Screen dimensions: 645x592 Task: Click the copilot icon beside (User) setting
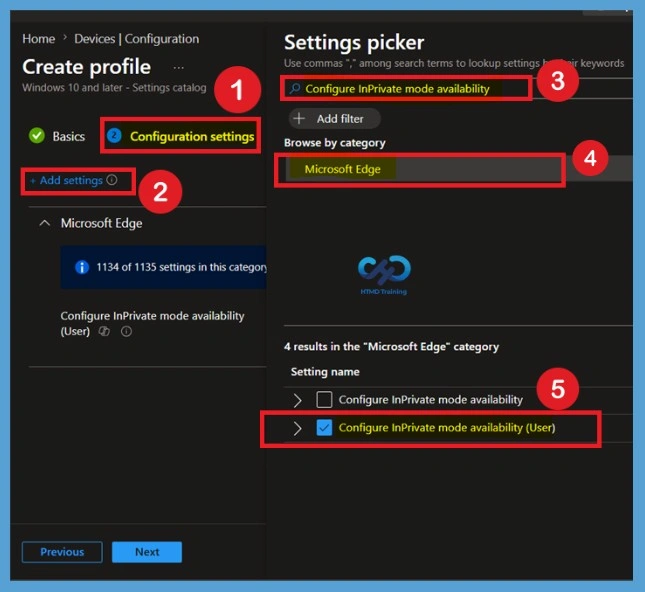pos(104,331)
